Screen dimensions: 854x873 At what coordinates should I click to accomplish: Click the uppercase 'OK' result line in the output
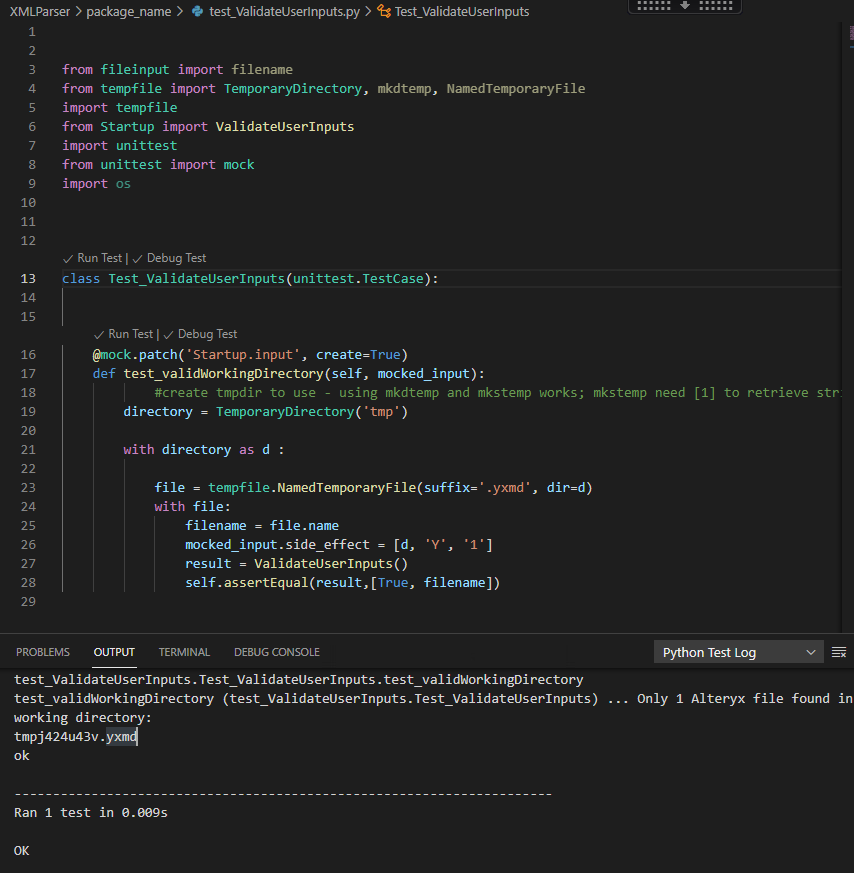(x=22, y=850)
